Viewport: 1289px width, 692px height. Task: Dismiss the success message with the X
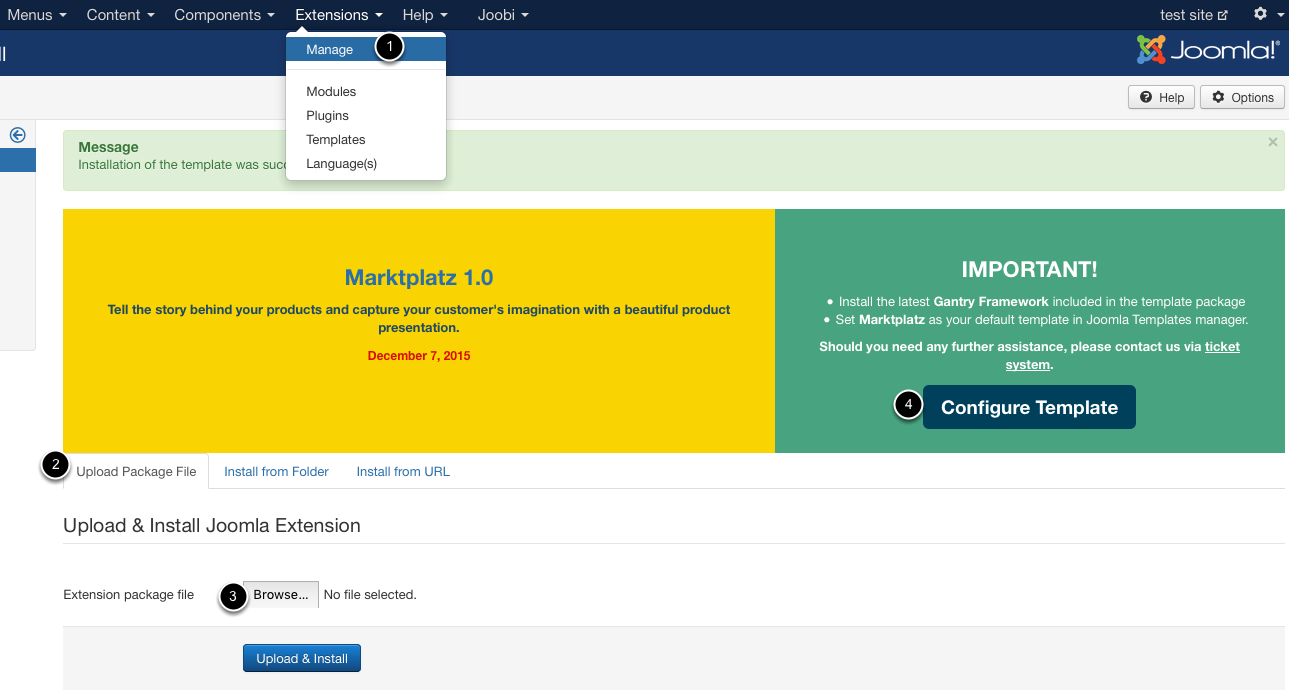(1273, 142)
